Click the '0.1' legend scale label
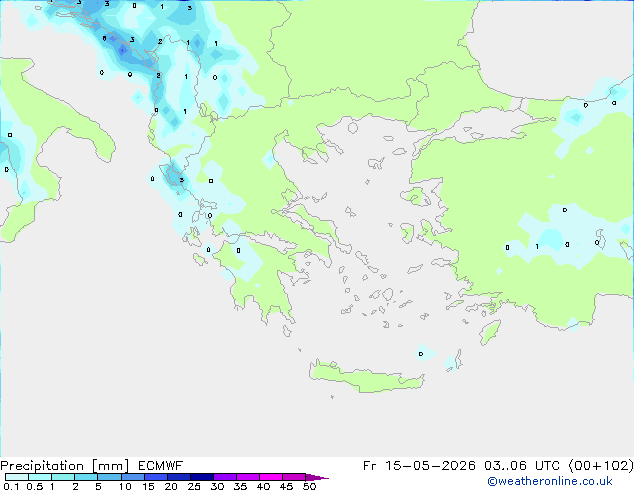Screen dimensions: 634x490 [x=11, y=486]
